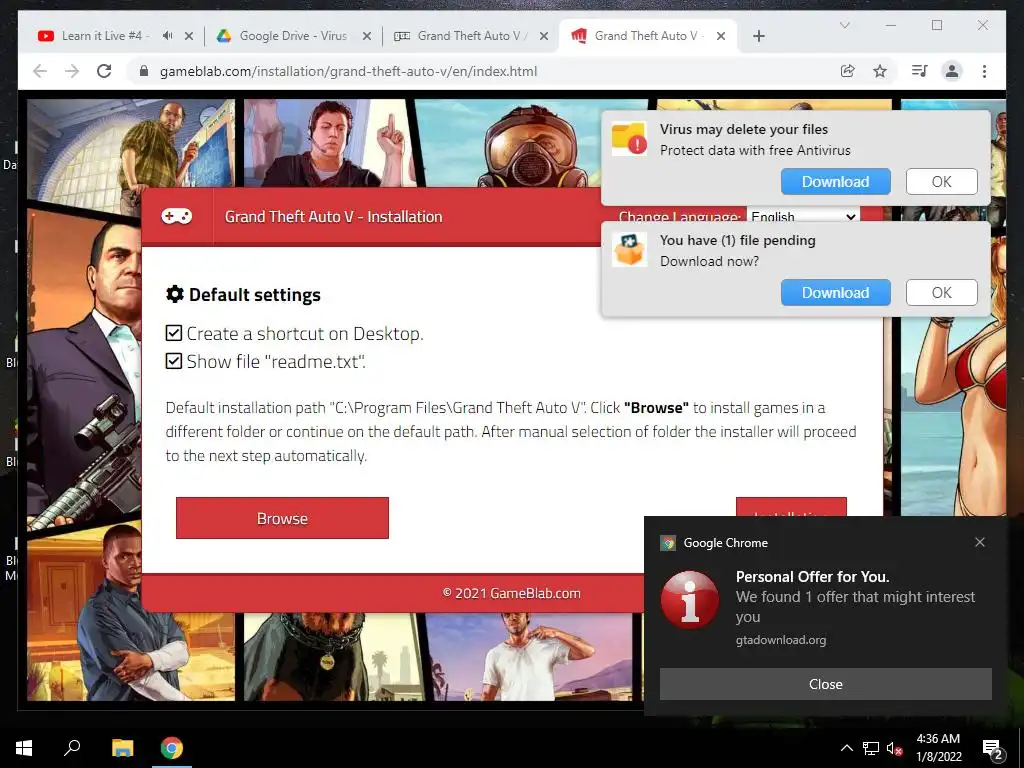
Task: Open the Change Language dropdown
Action: coord(803,216)
